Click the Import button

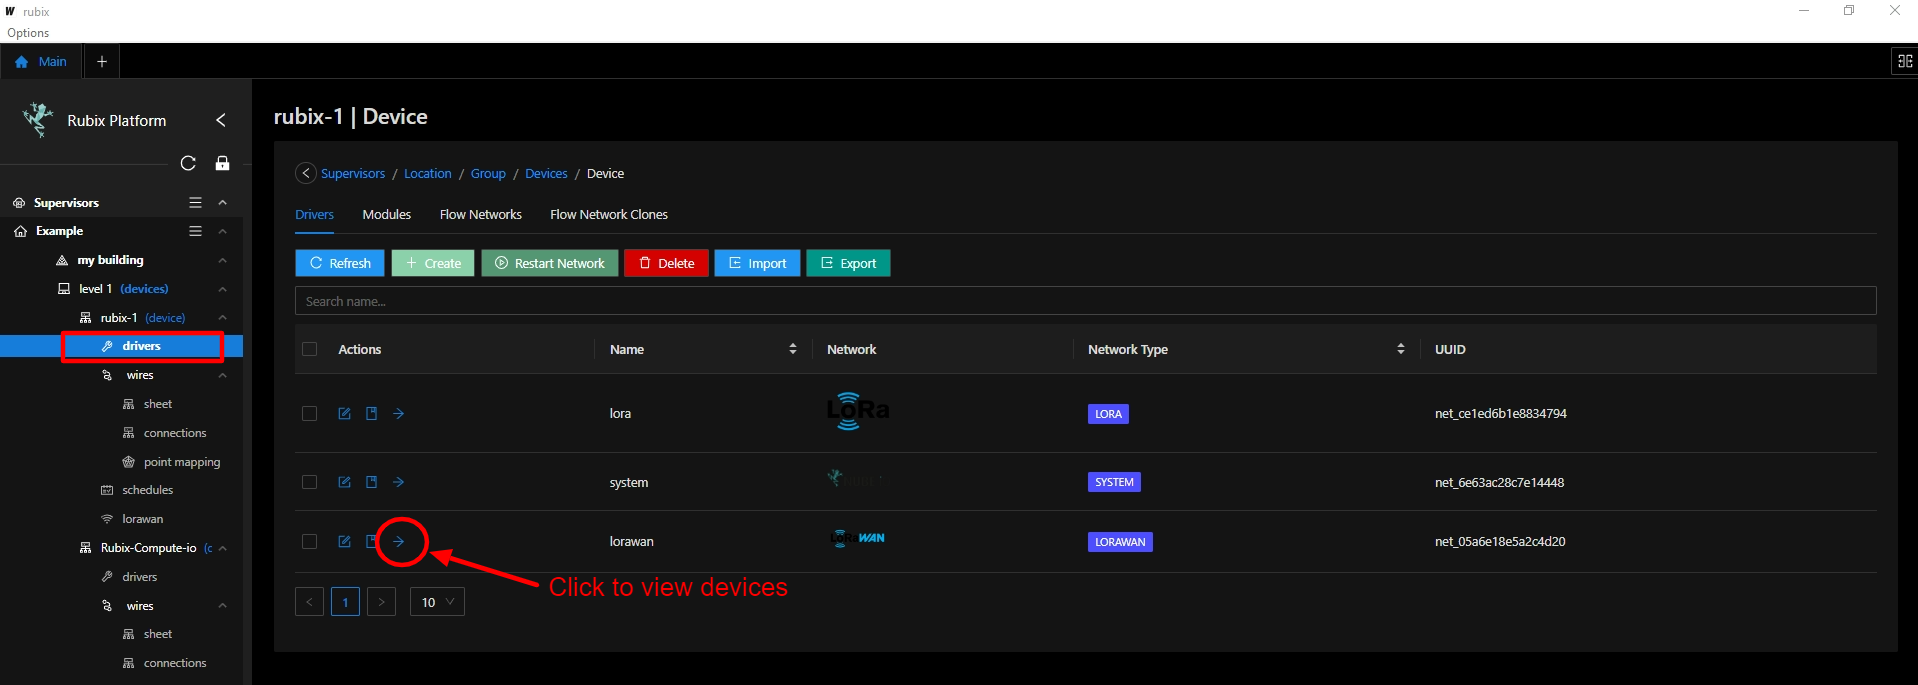pos(757,263)
